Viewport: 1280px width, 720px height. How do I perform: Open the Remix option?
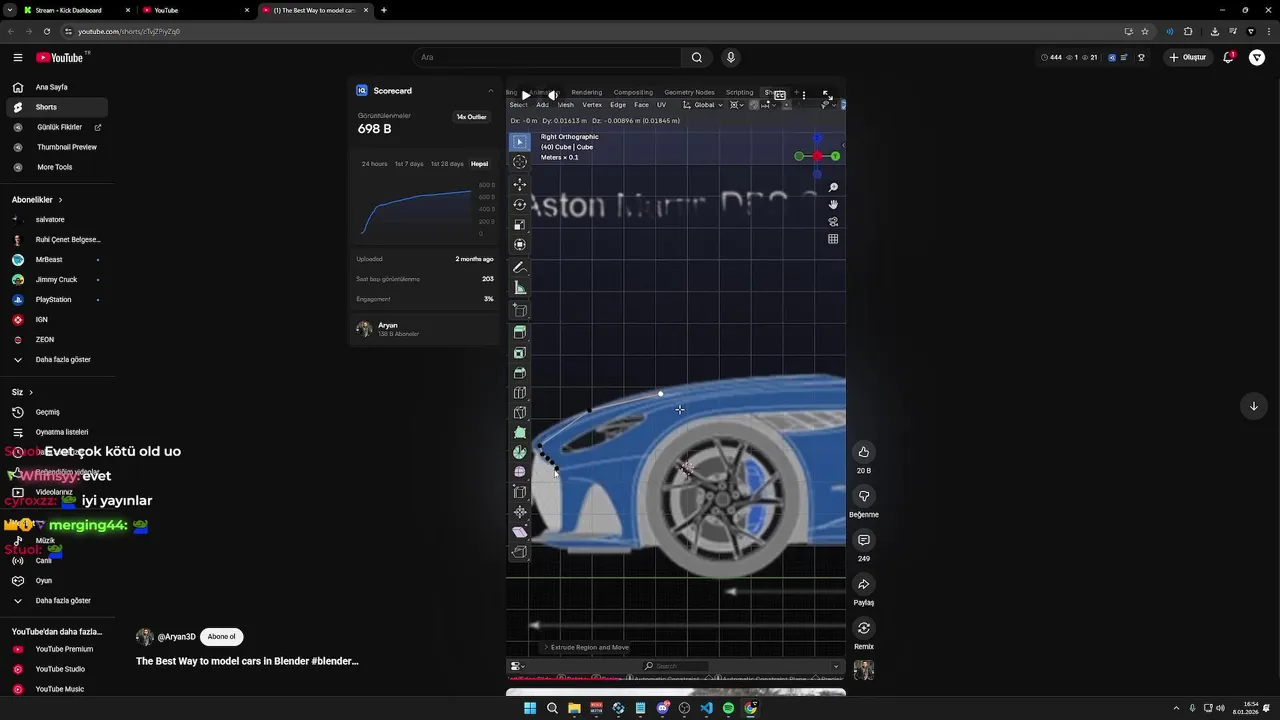click(x=864, y=628)
